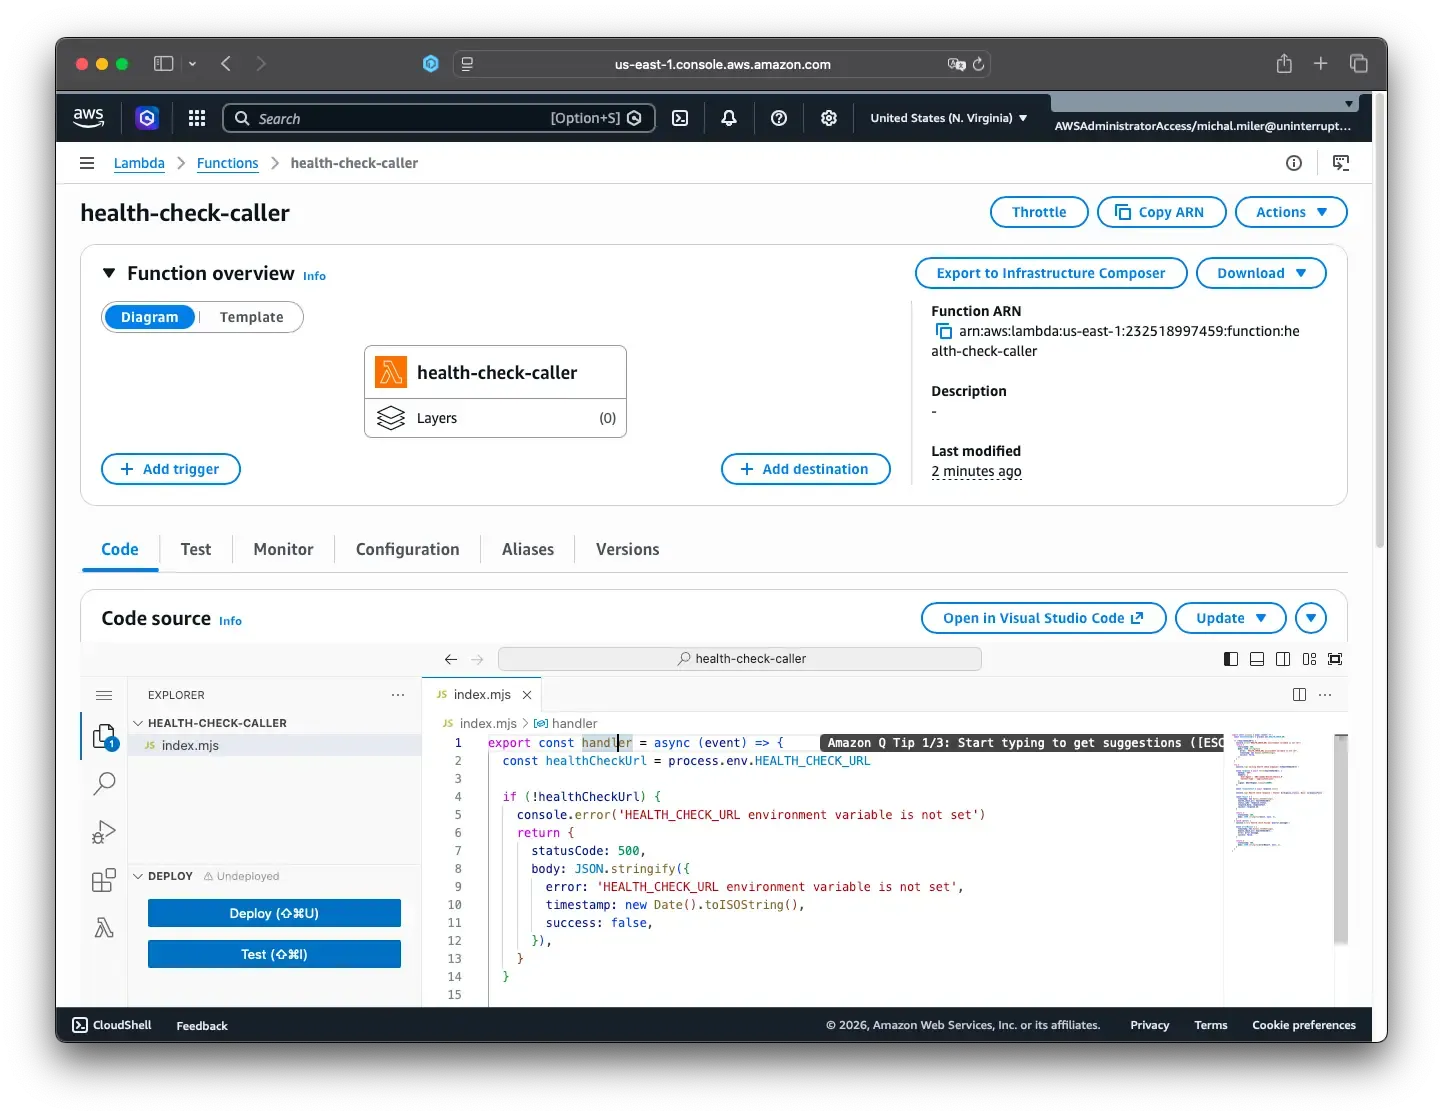Open the Actions dropdown
Image resolution: width=1443 pixels, height=1116 pixels.
(x=1291, y=212)
